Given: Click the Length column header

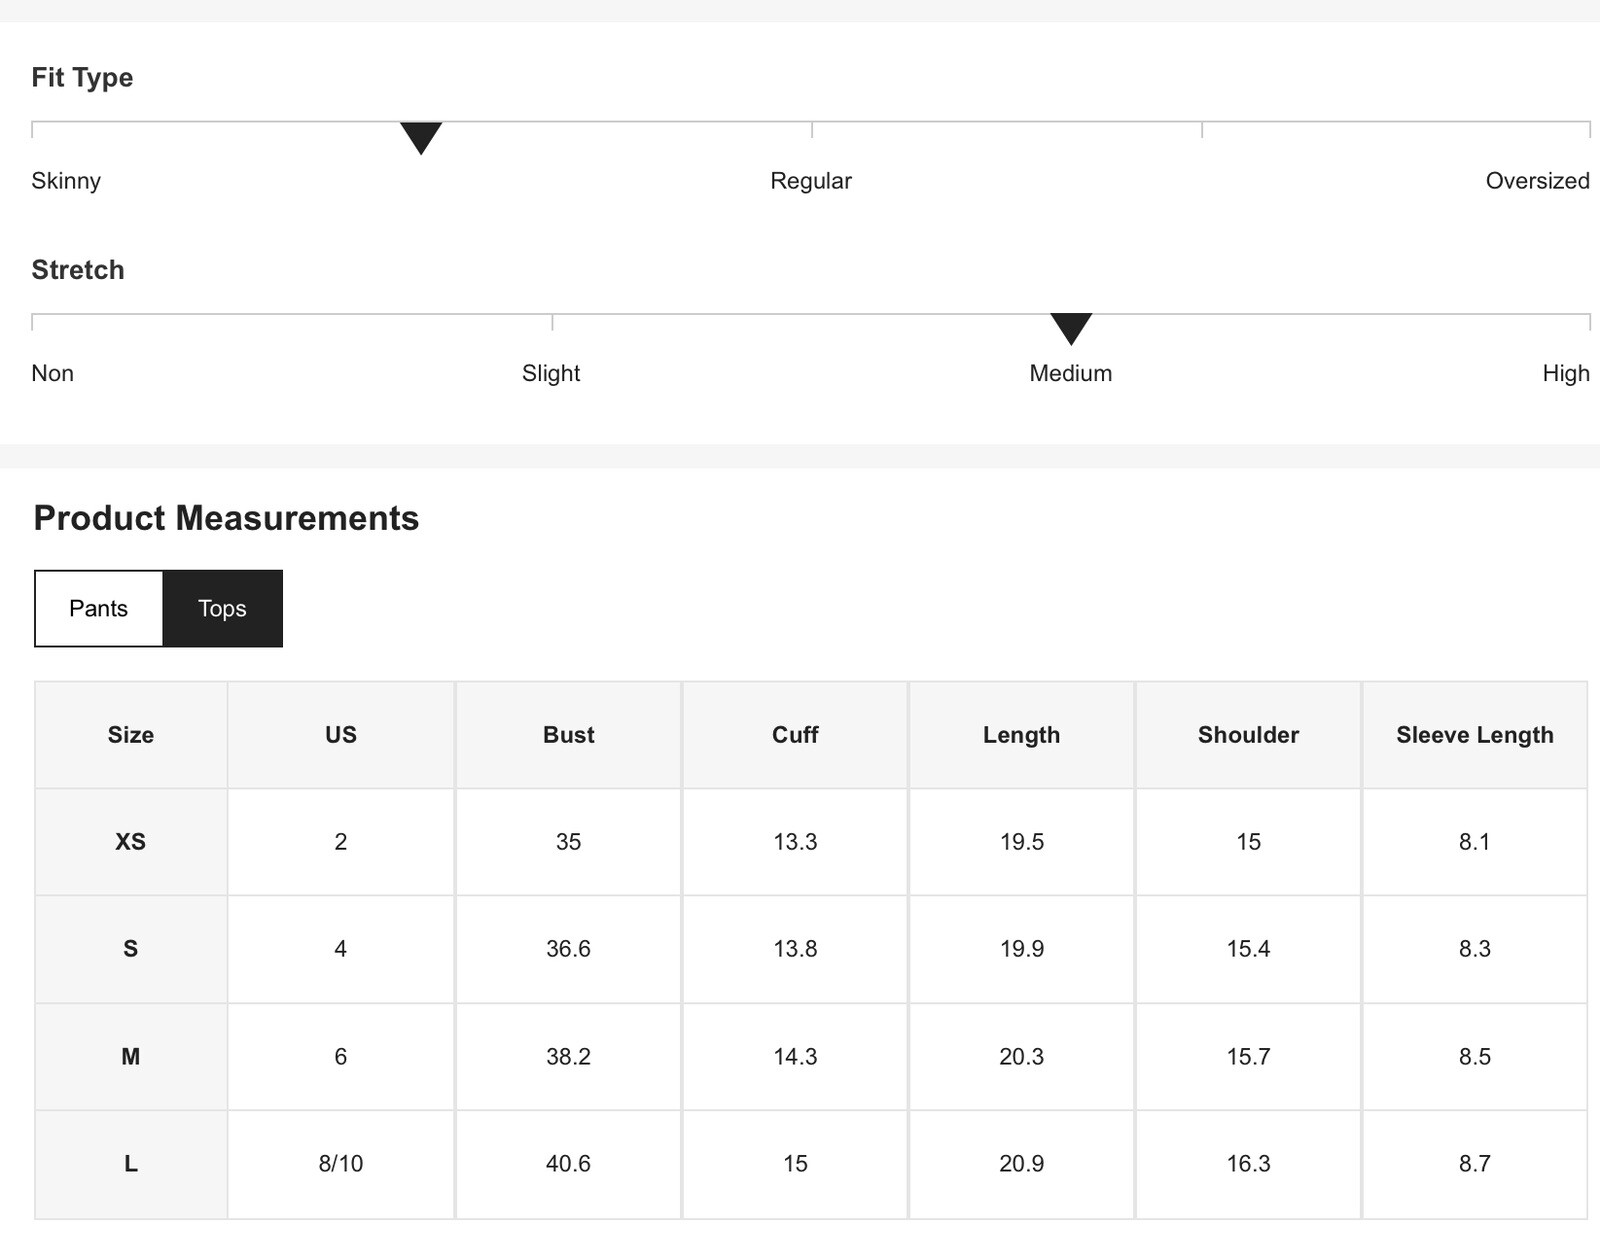Looking at the screenshot, I should pyautogui.click(x=1021, y=735).
